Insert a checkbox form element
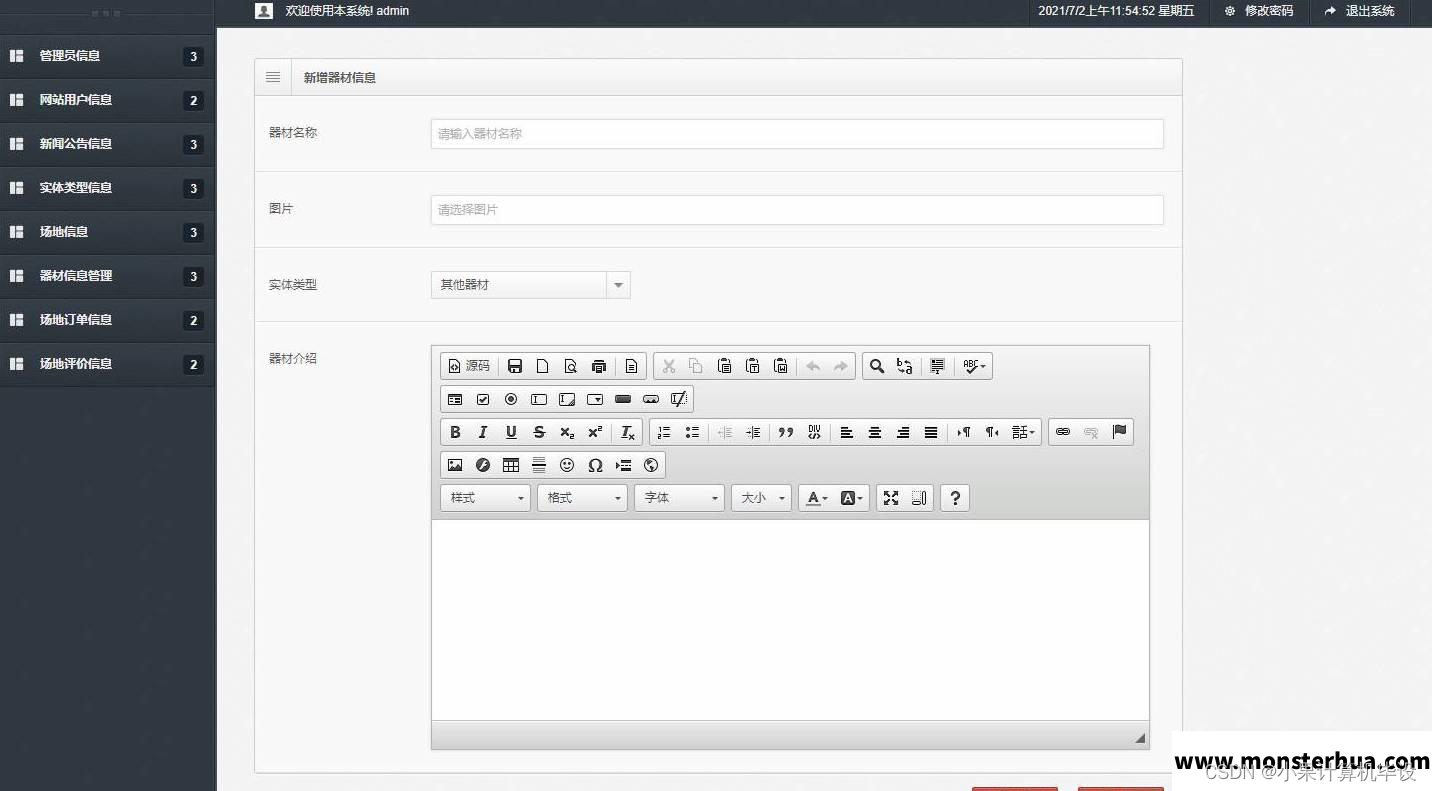1432x791 pixels. [483, 399]
